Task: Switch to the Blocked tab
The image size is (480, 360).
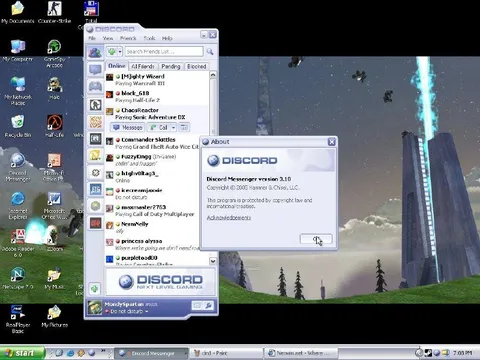Action: [x=197, y=66]
